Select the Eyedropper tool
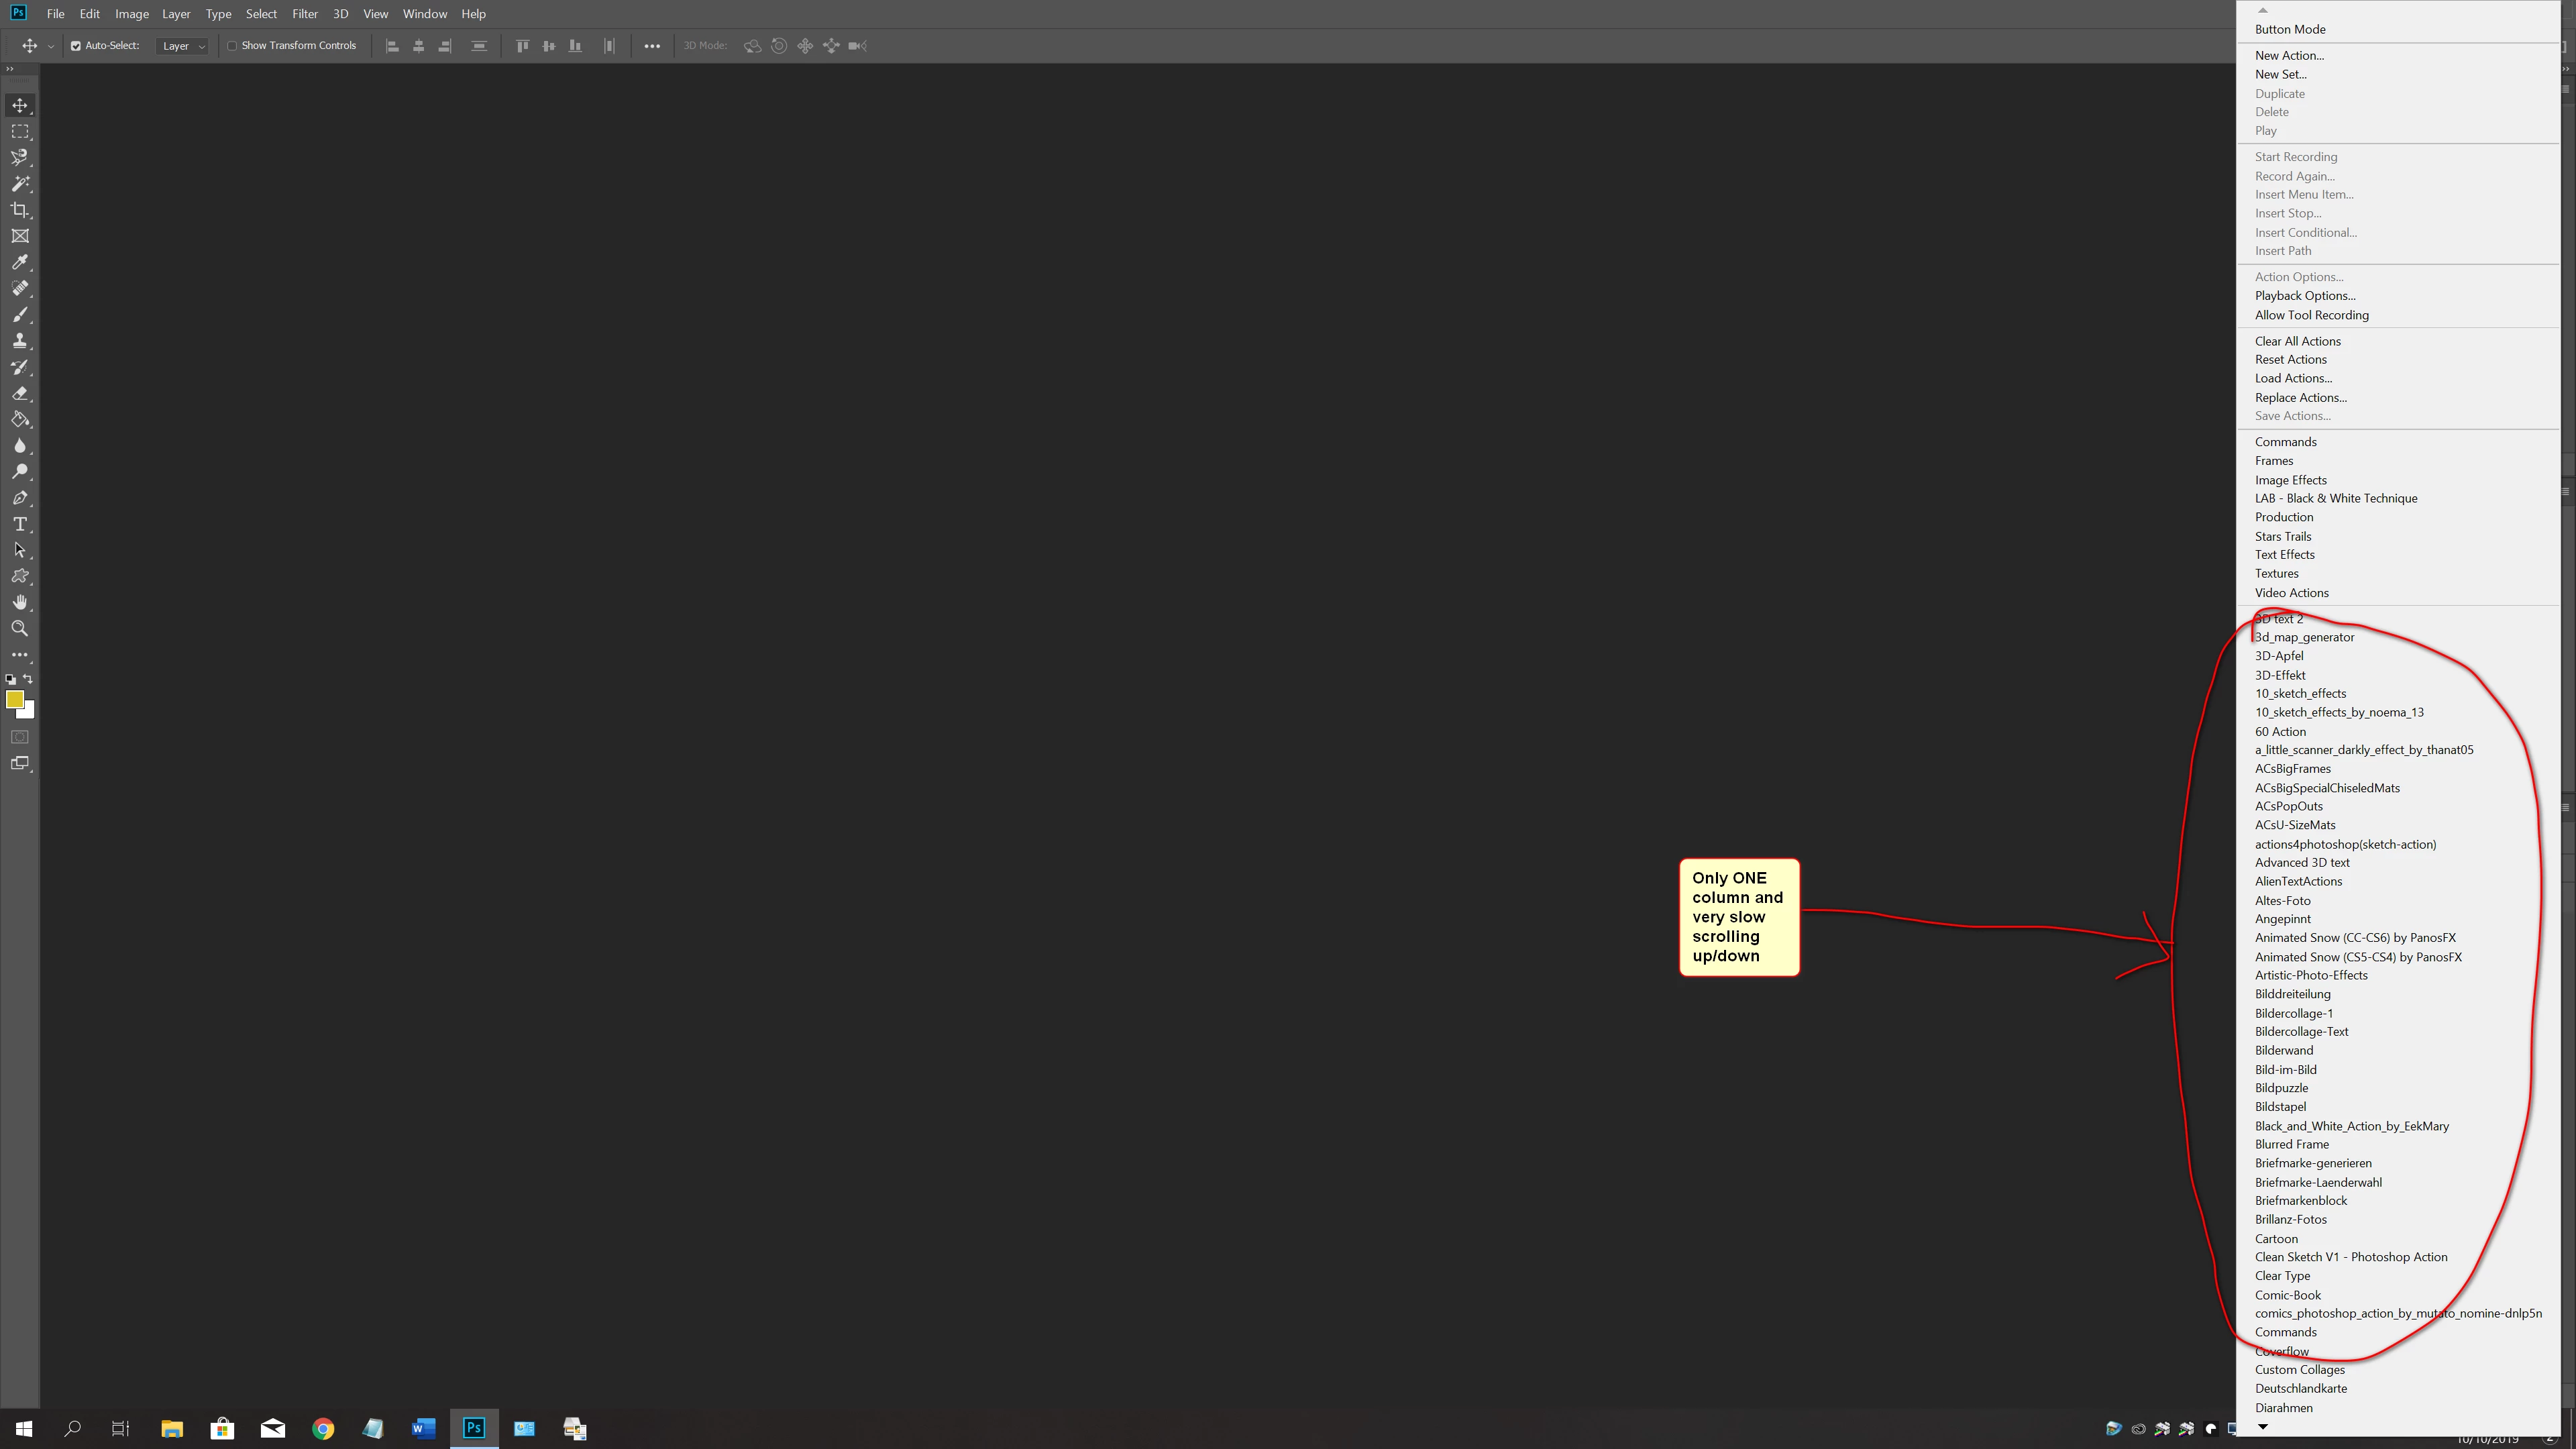Viewport: 2576px width, 1449px height. pyautogui.click(x=20, y=262)
